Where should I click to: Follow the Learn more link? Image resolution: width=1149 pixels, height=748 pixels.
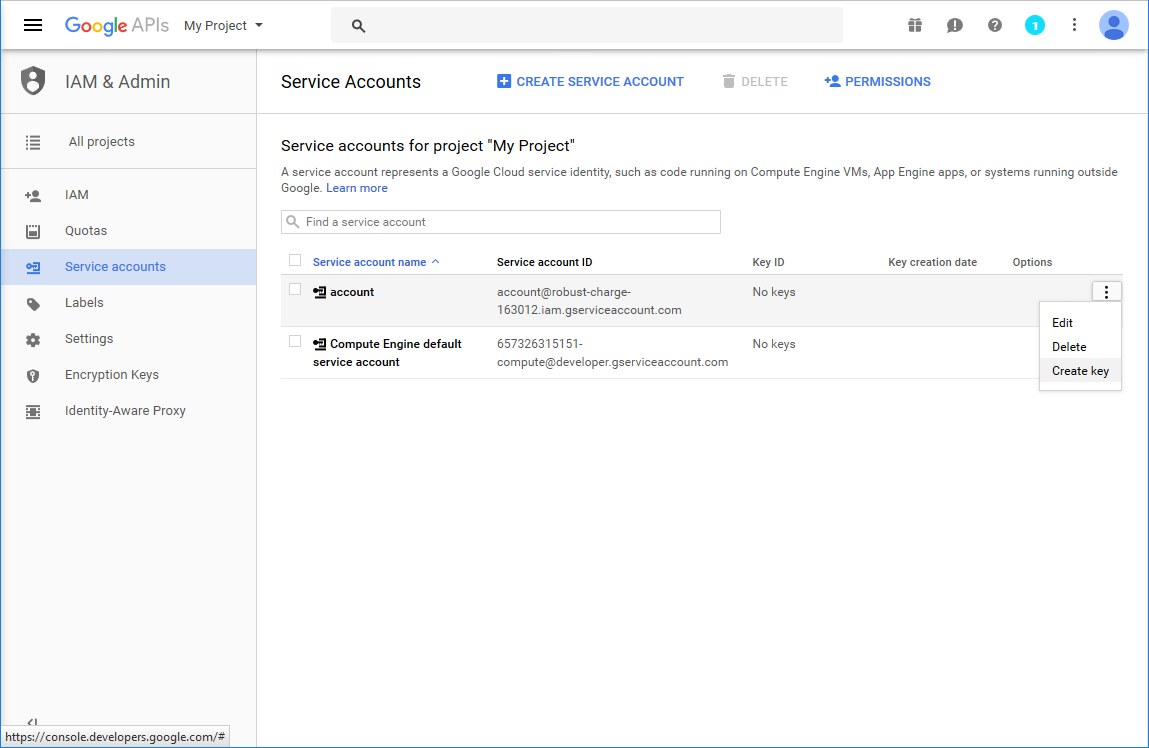pos(357,188)
